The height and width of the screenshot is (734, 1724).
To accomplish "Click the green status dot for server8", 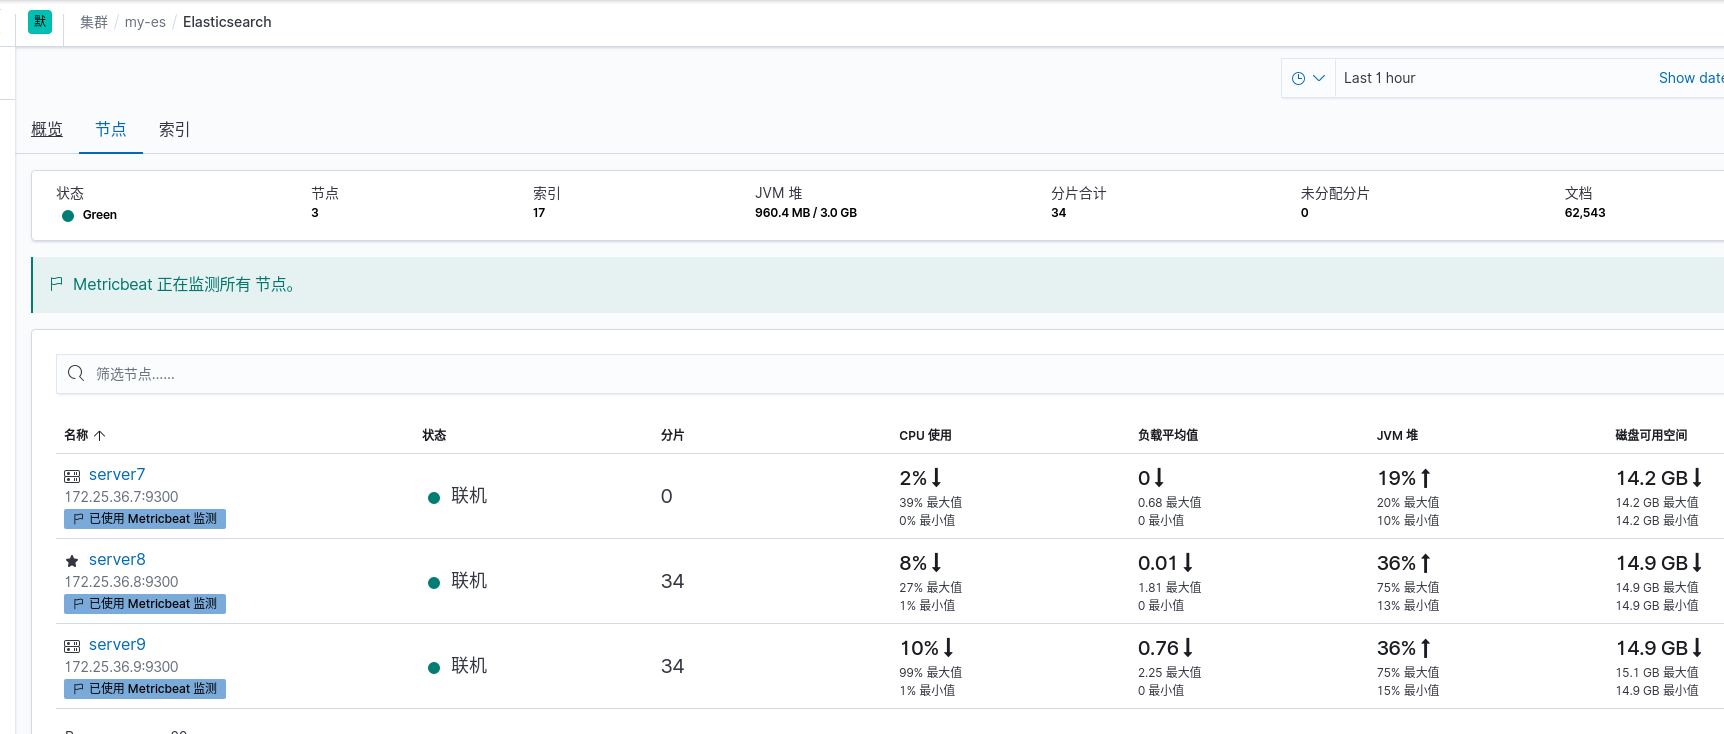I will (434, 583).
